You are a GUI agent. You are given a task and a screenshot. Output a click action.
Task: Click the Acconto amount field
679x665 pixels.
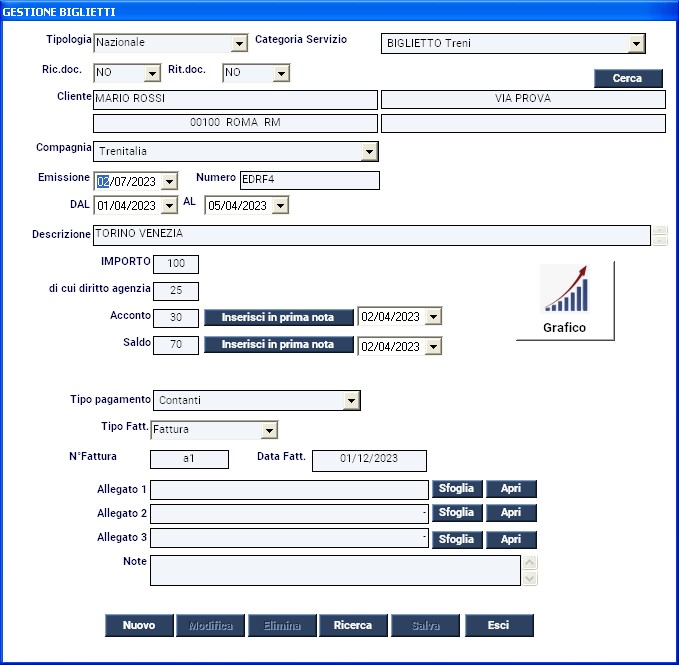pos(176,318)
